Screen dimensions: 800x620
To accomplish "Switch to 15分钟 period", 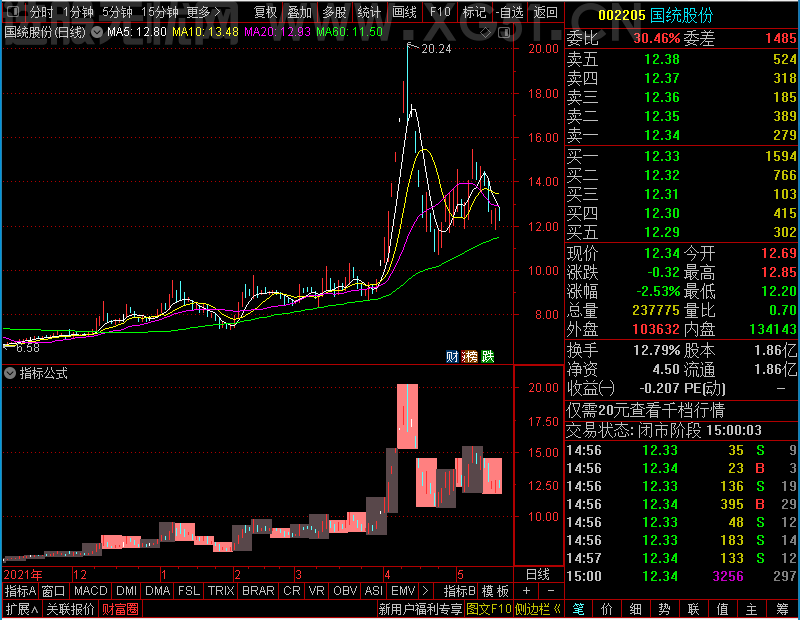I will (x=160, y=12).
